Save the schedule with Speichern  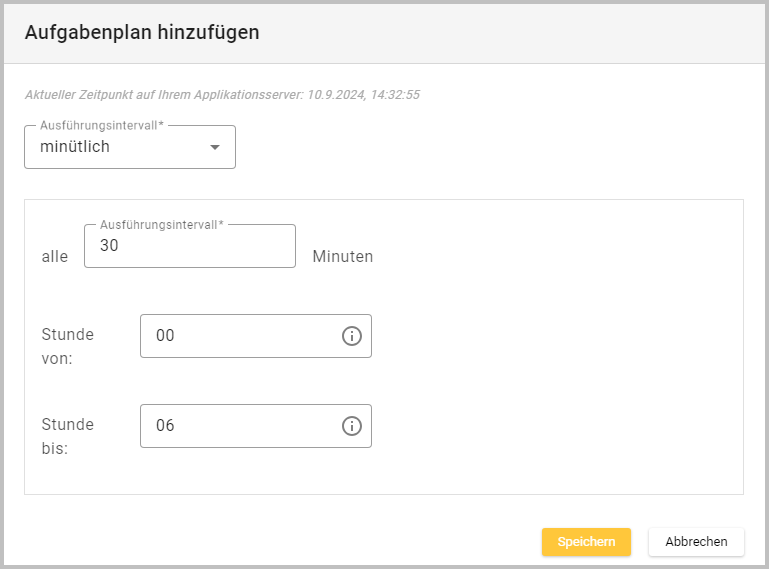tap(586, 541)
